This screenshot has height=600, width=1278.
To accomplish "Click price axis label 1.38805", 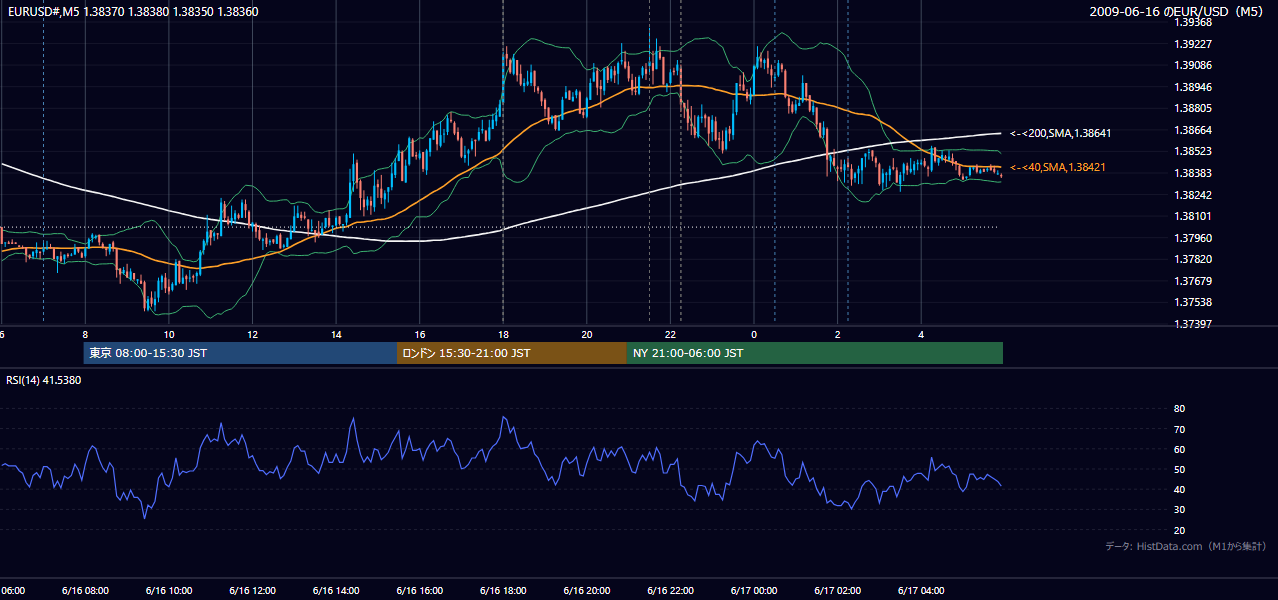I will (1194, 108).
